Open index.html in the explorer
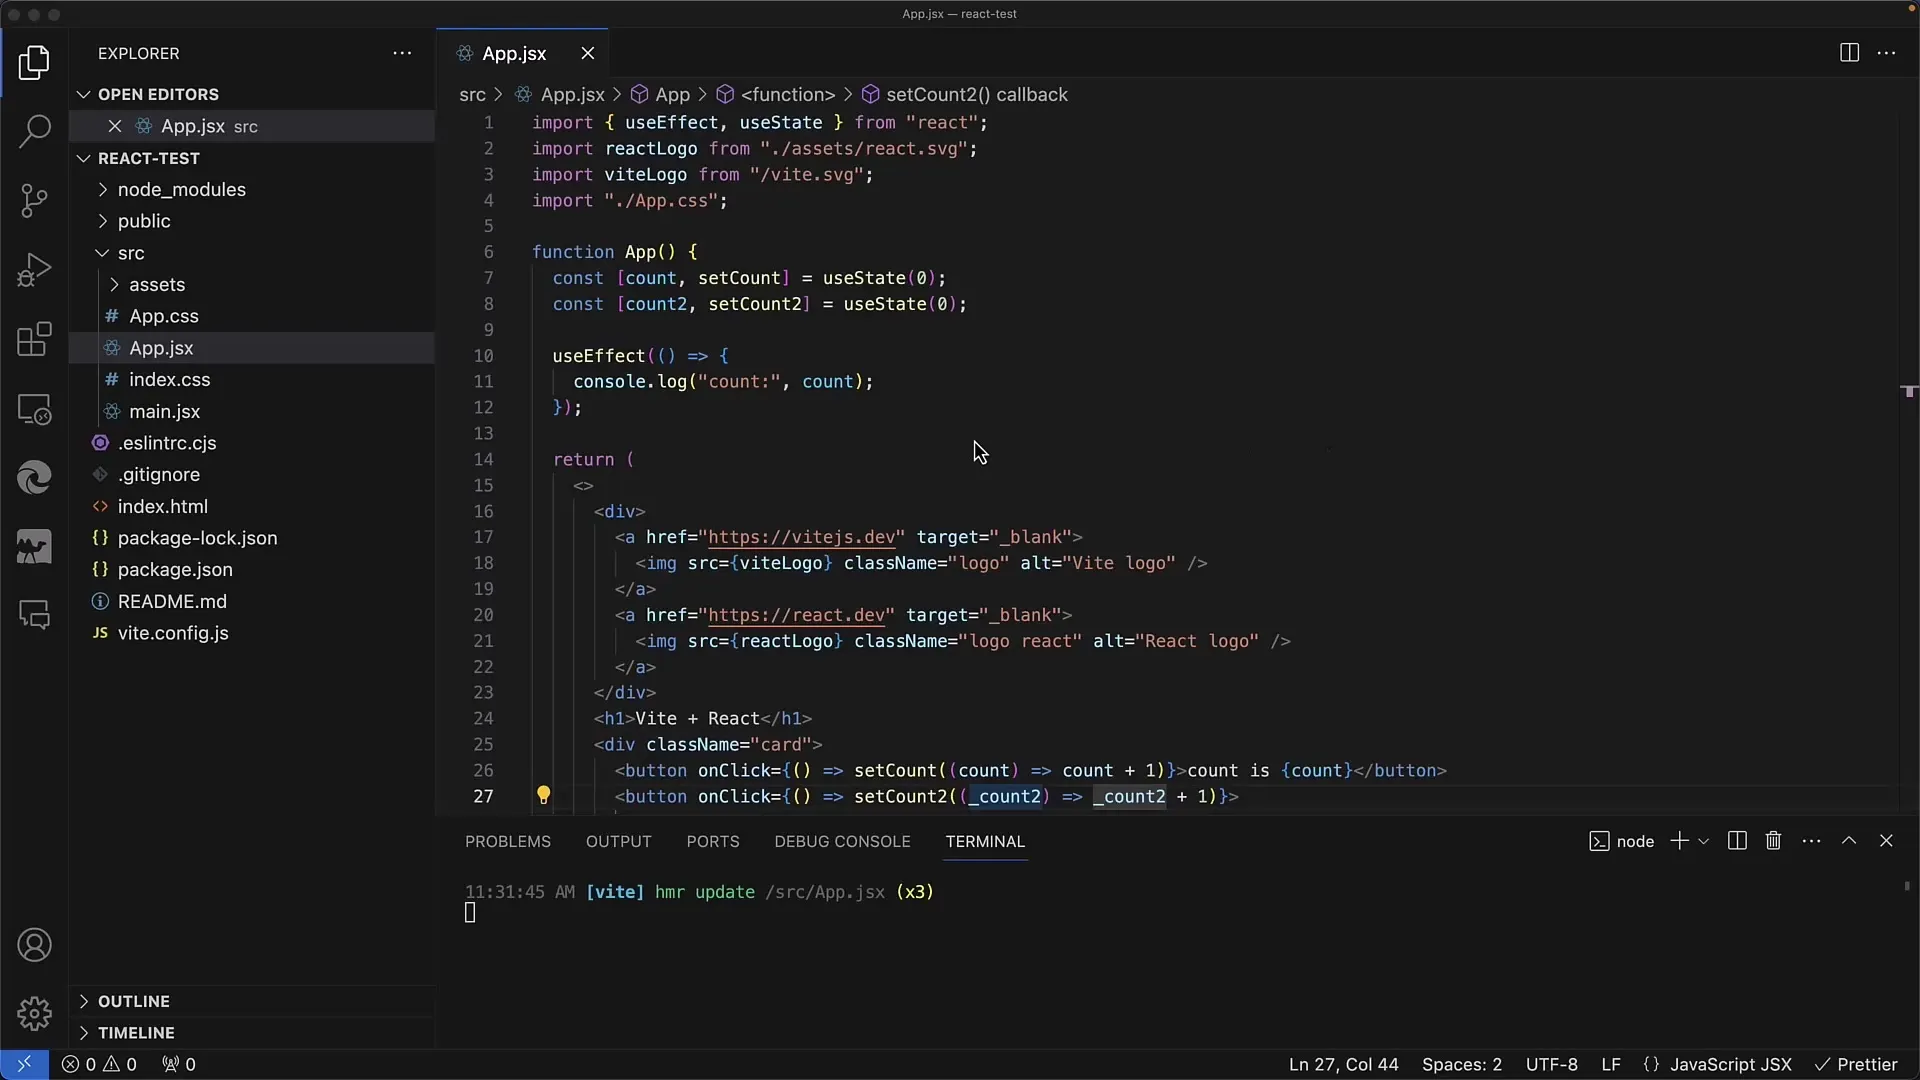 pyautogui.click(x=252, y=506)
